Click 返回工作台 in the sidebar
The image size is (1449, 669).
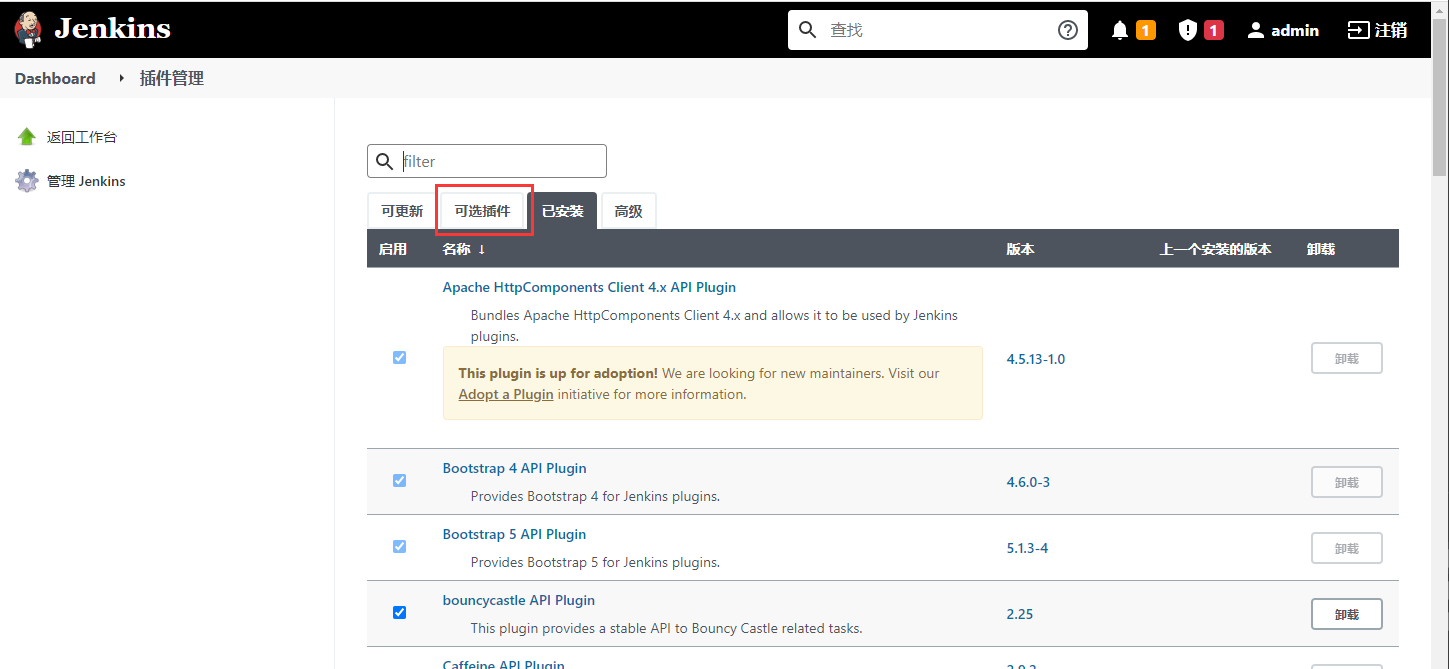tap(82, 137)
